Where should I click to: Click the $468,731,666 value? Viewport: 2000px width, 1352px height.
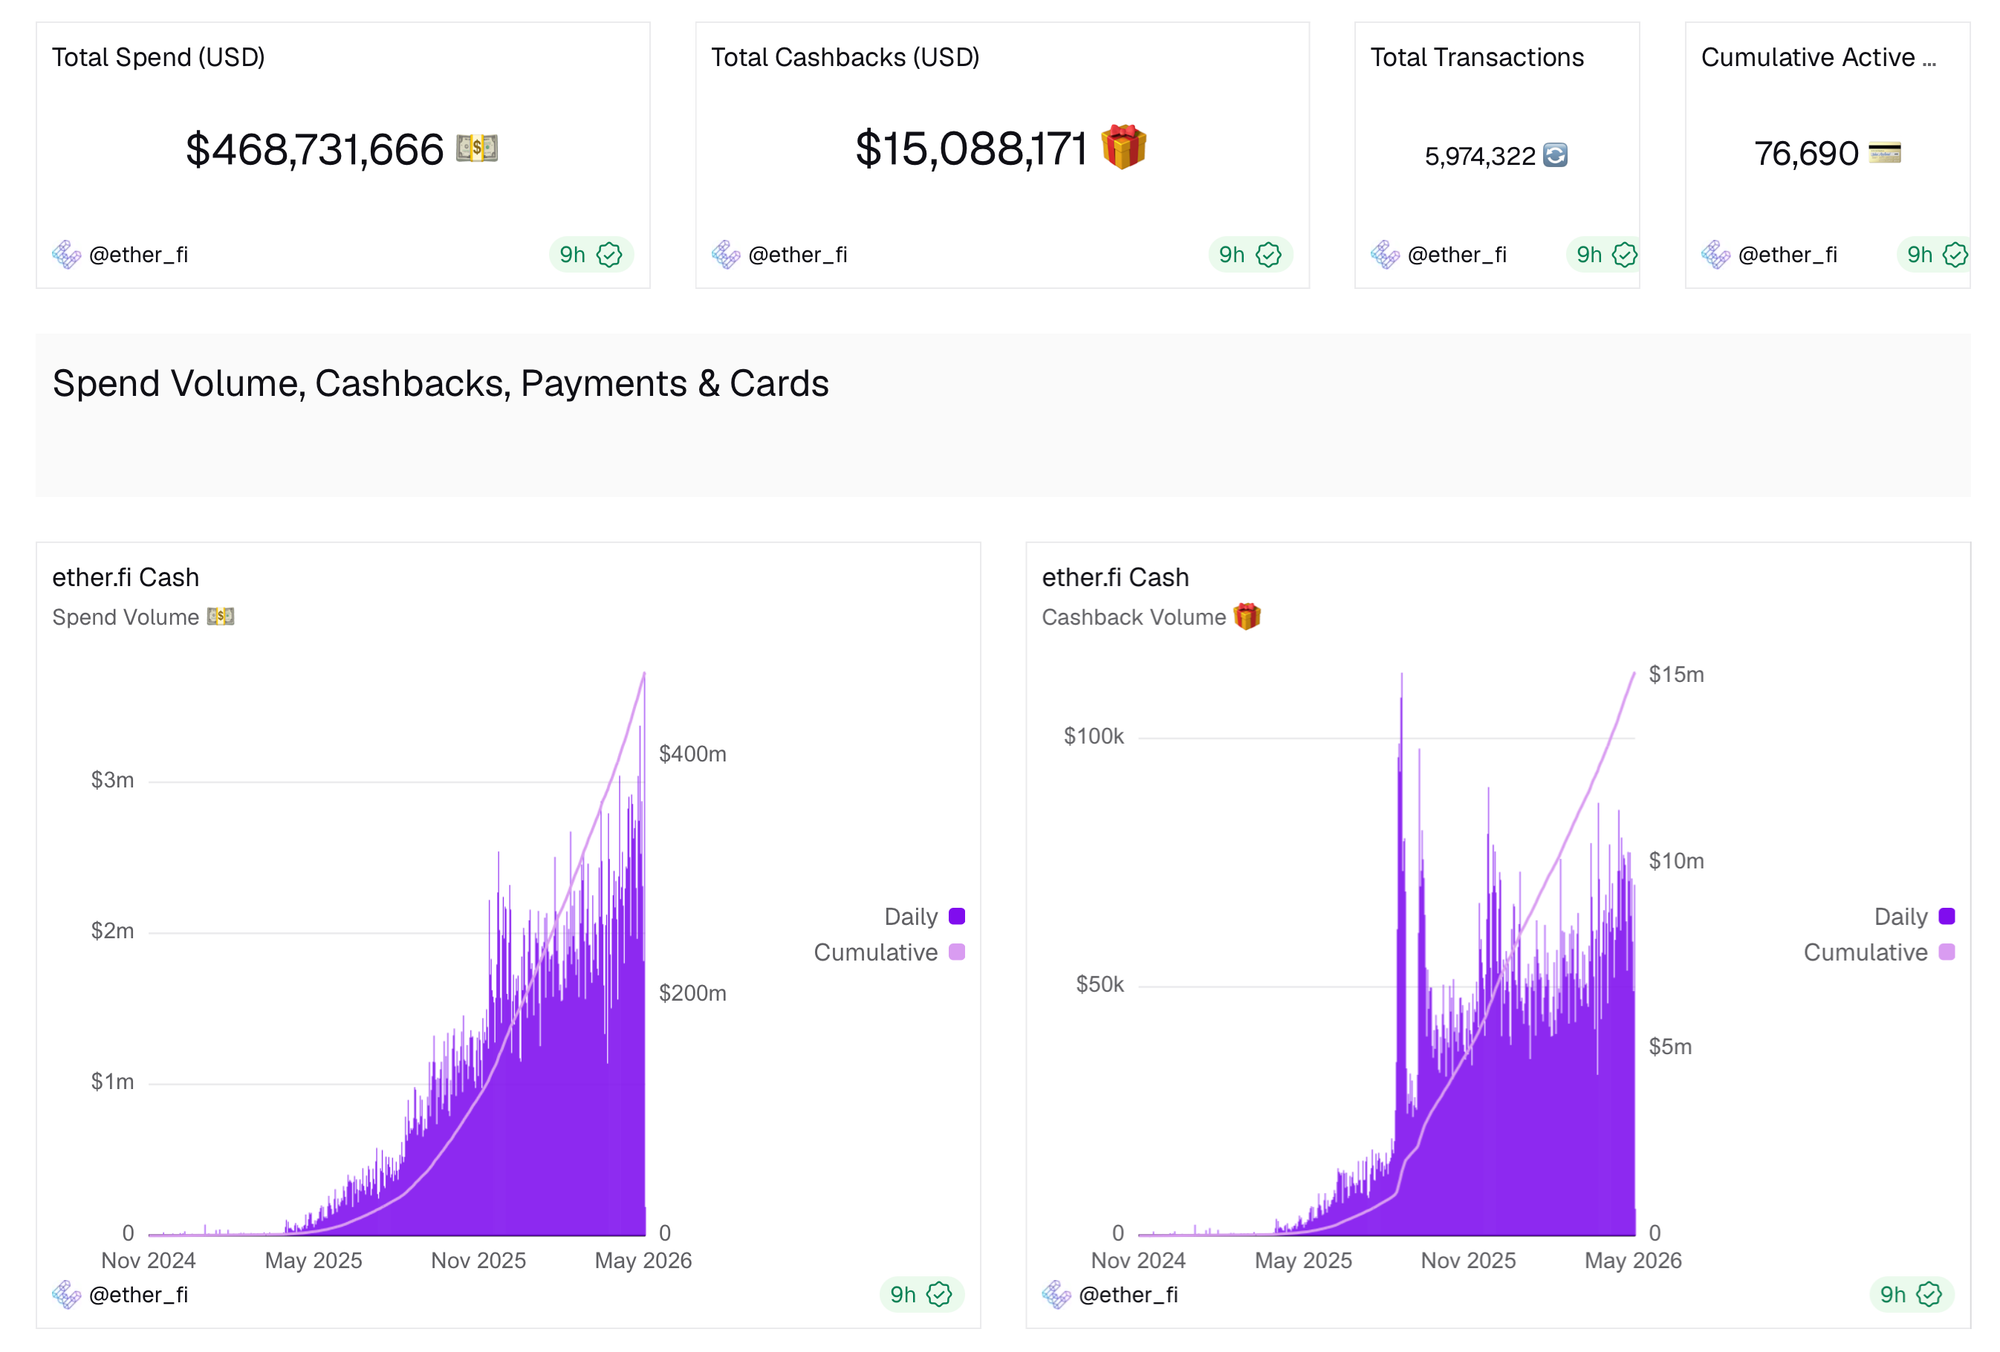click(315, 150)
